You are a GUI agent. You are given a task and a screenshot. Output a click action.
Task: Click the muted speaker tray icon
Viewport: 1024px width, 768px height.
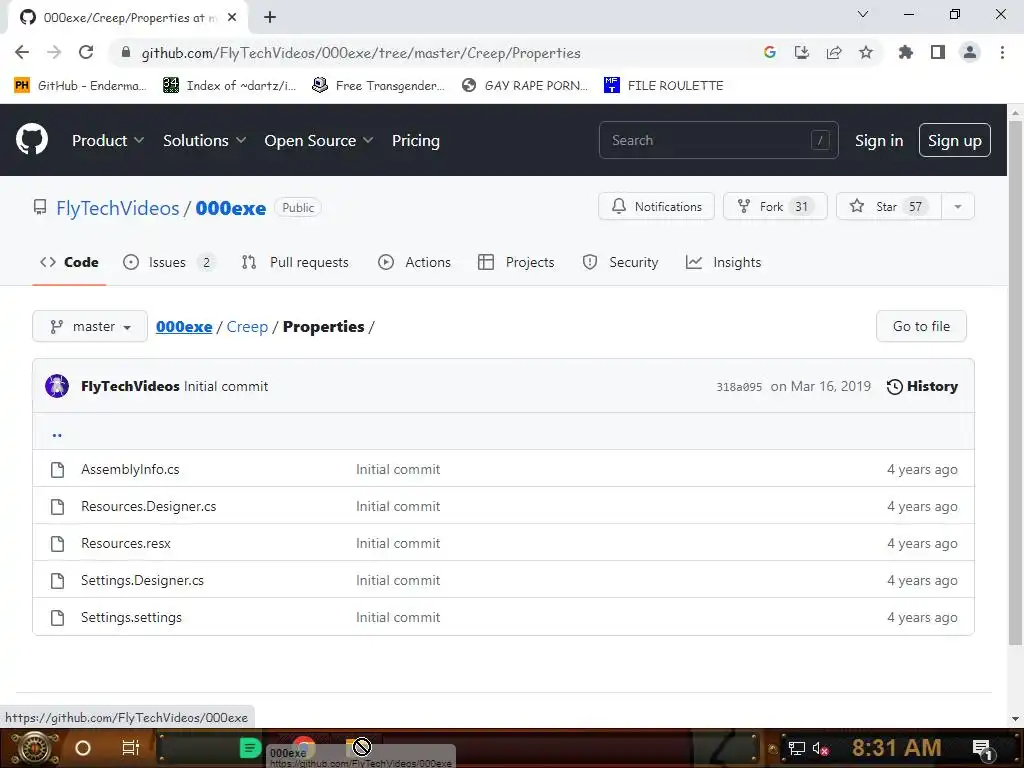point(820,748)
